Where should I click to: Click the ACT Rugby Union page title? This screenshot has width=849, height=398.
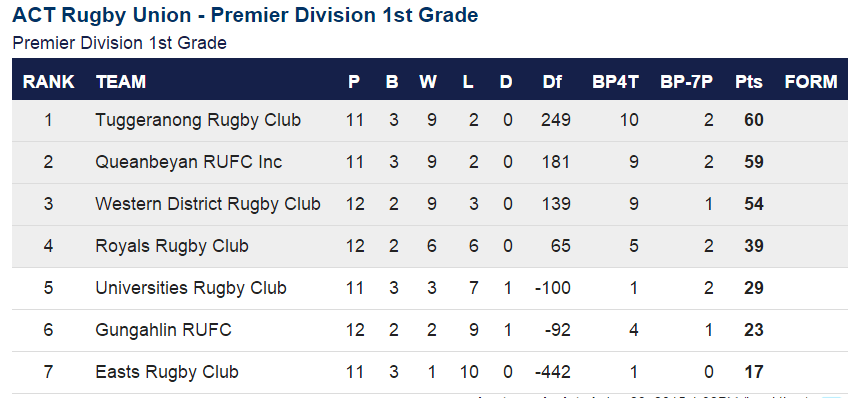coord(245,15)
